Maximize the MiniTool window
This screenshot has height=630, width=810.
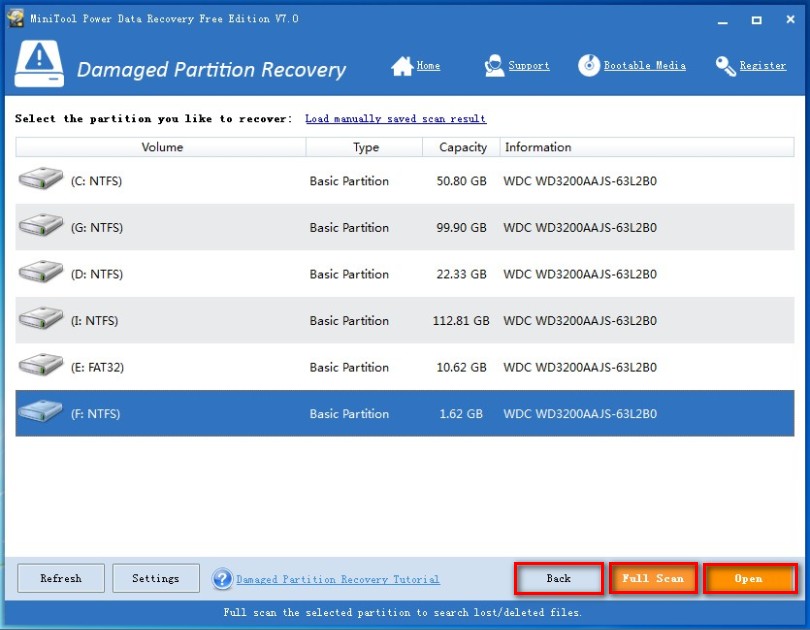click(x=756, y=20)
